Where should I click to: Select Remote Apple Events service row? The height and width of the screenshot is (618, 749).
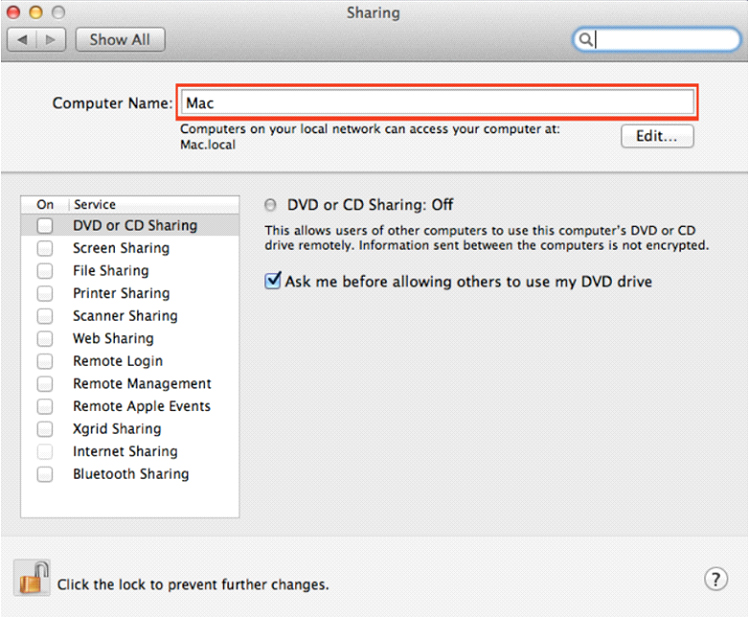(130, 406)
